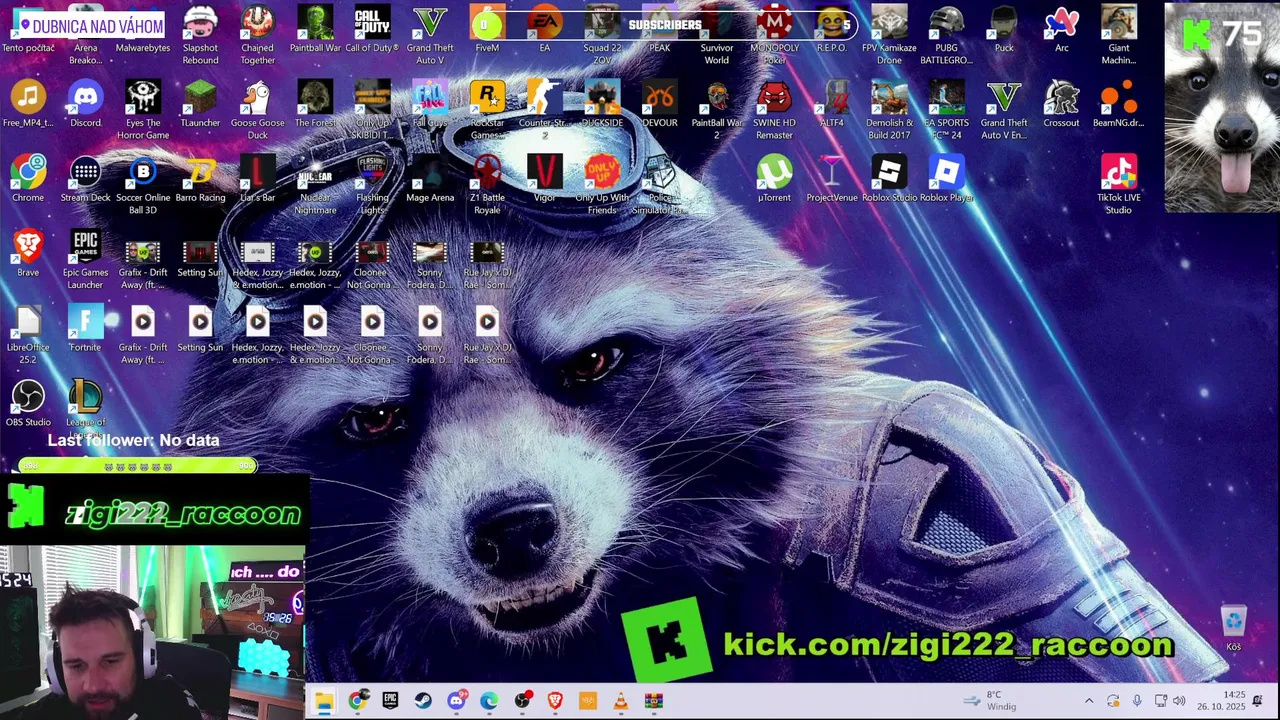Open the DUCKSIDE desktop shortcut
Viewport: 1280px width, 720px height.
[602, 105]
